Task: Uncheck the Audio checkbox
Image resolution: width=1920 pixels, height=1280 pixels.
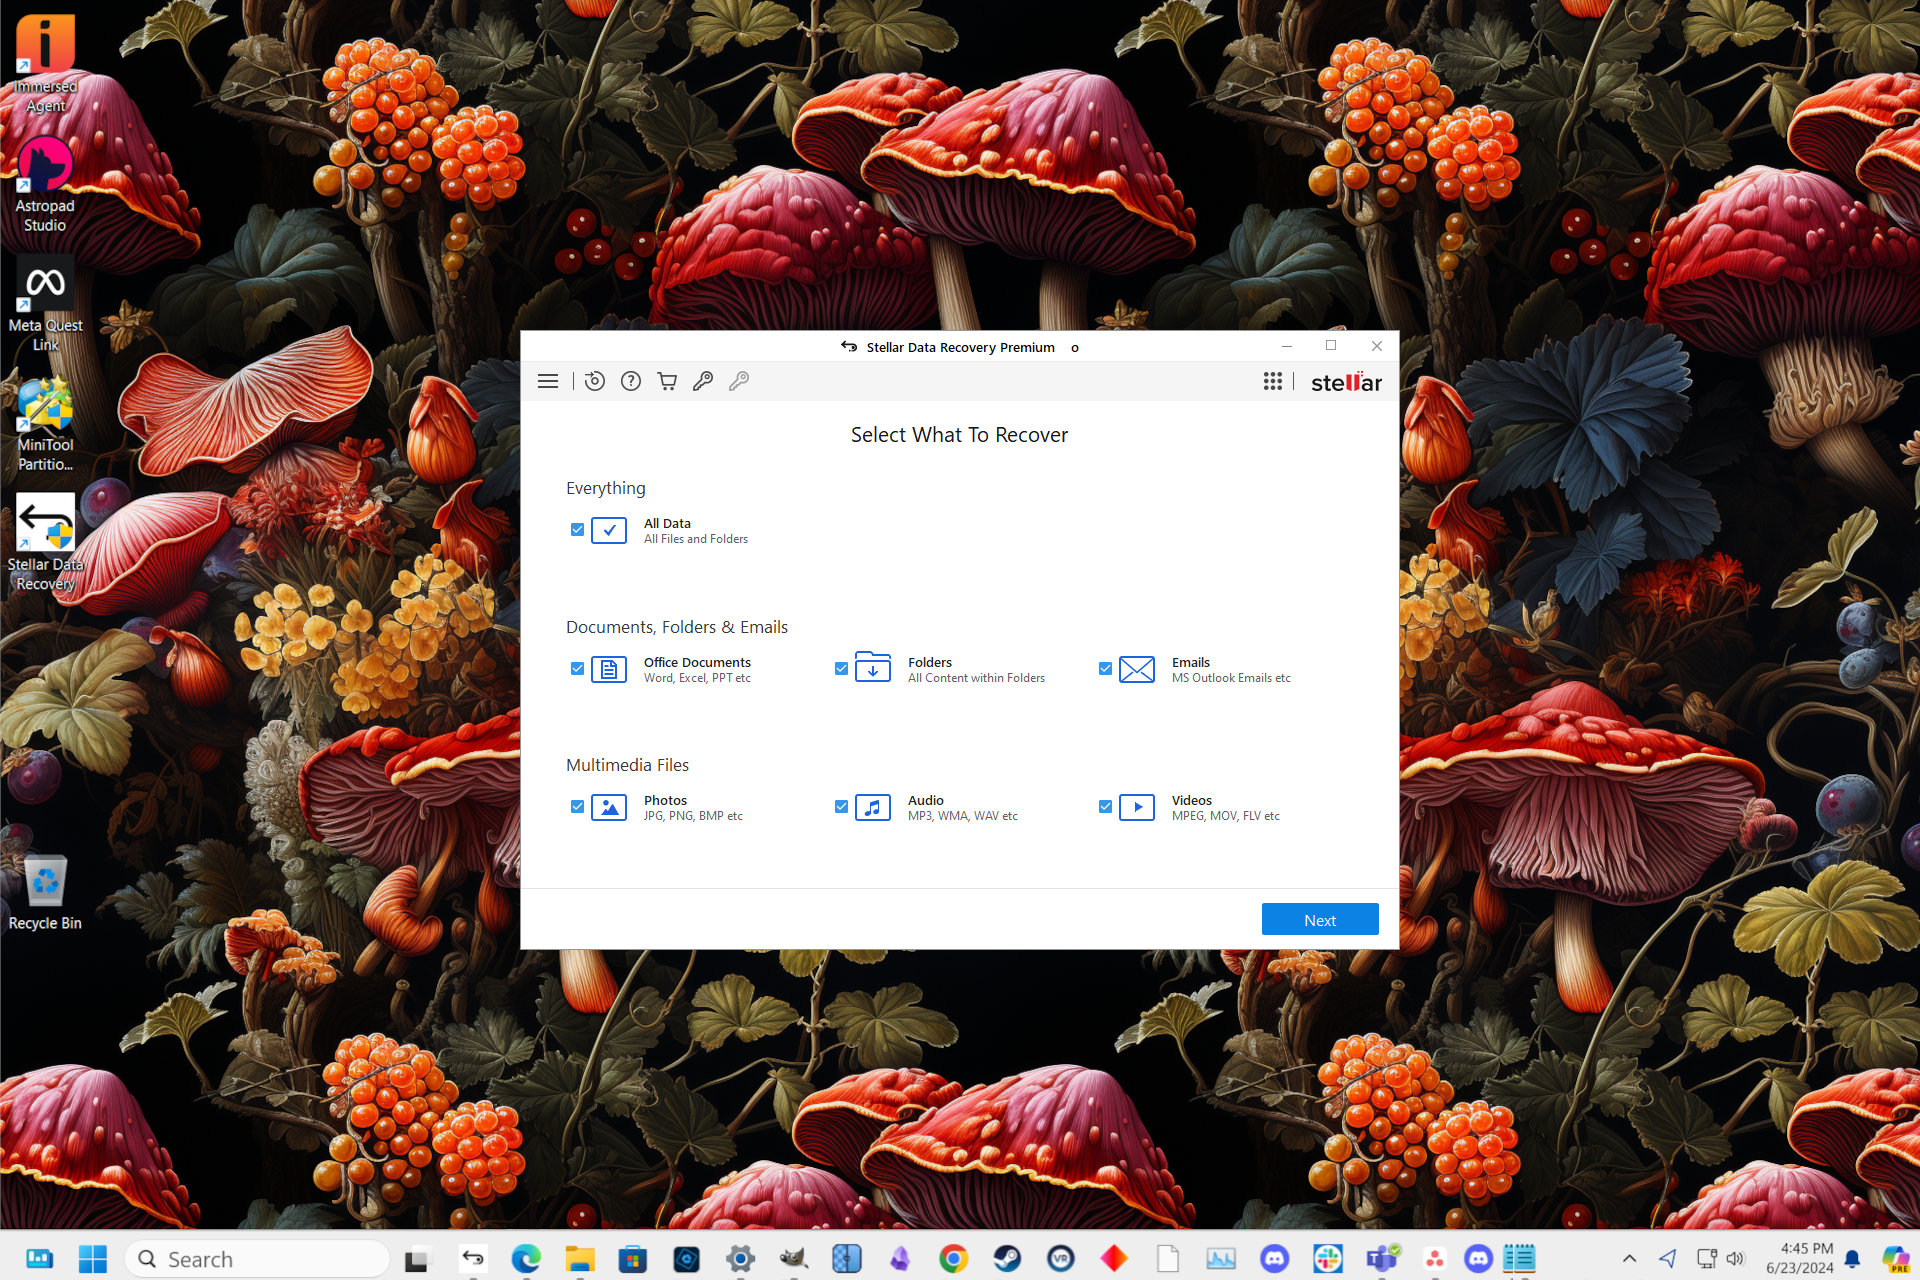Action: (841, 807)
